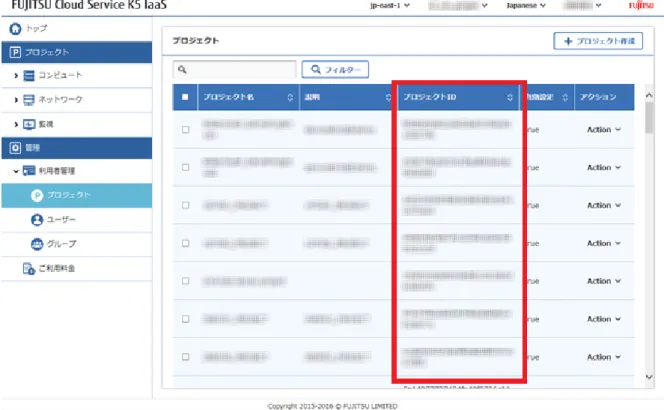Collapse the 利用者管理 tree arrow
The width and height of the screenshot is (664, 410).
pyautogui.click(x=16, y=171)
